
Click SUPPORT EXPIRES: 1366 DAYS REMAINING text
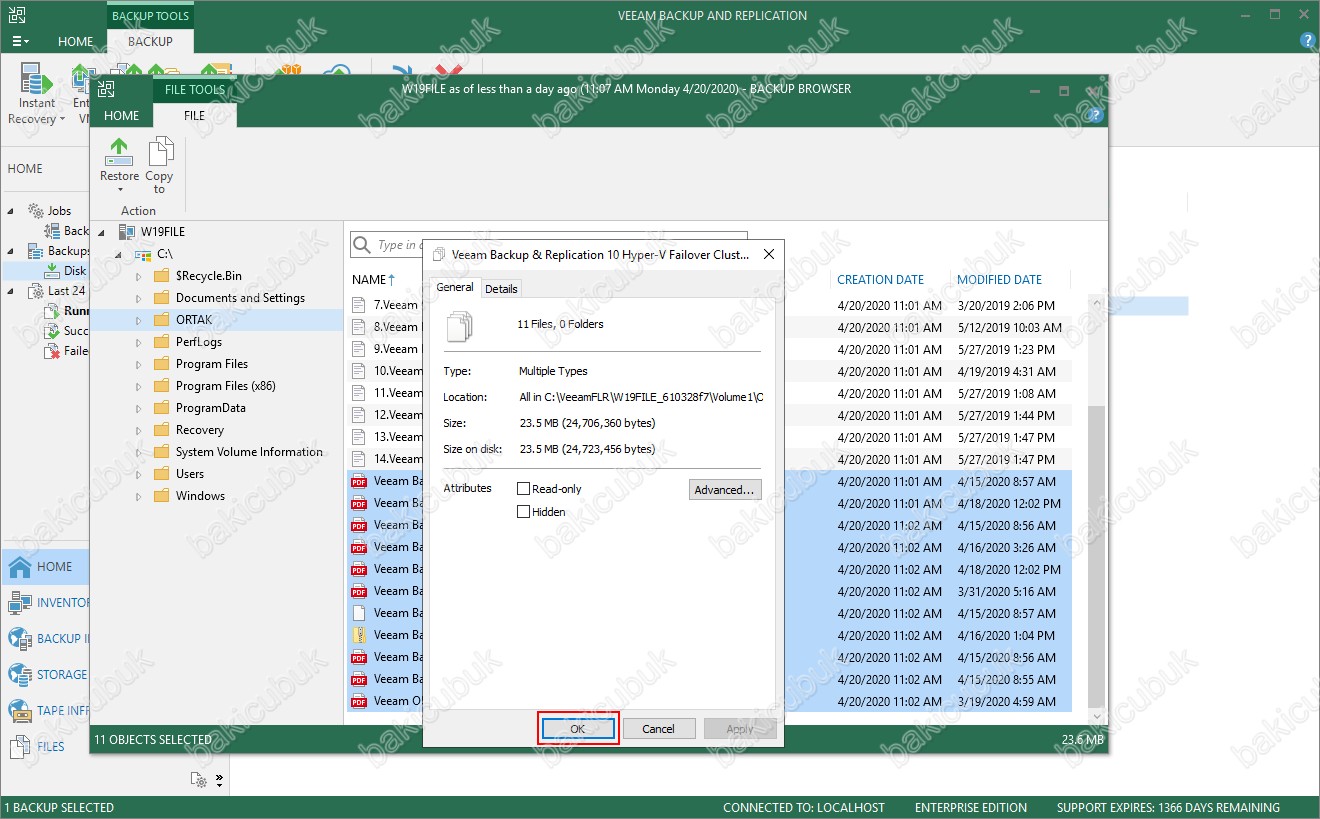coord(1168,808)
